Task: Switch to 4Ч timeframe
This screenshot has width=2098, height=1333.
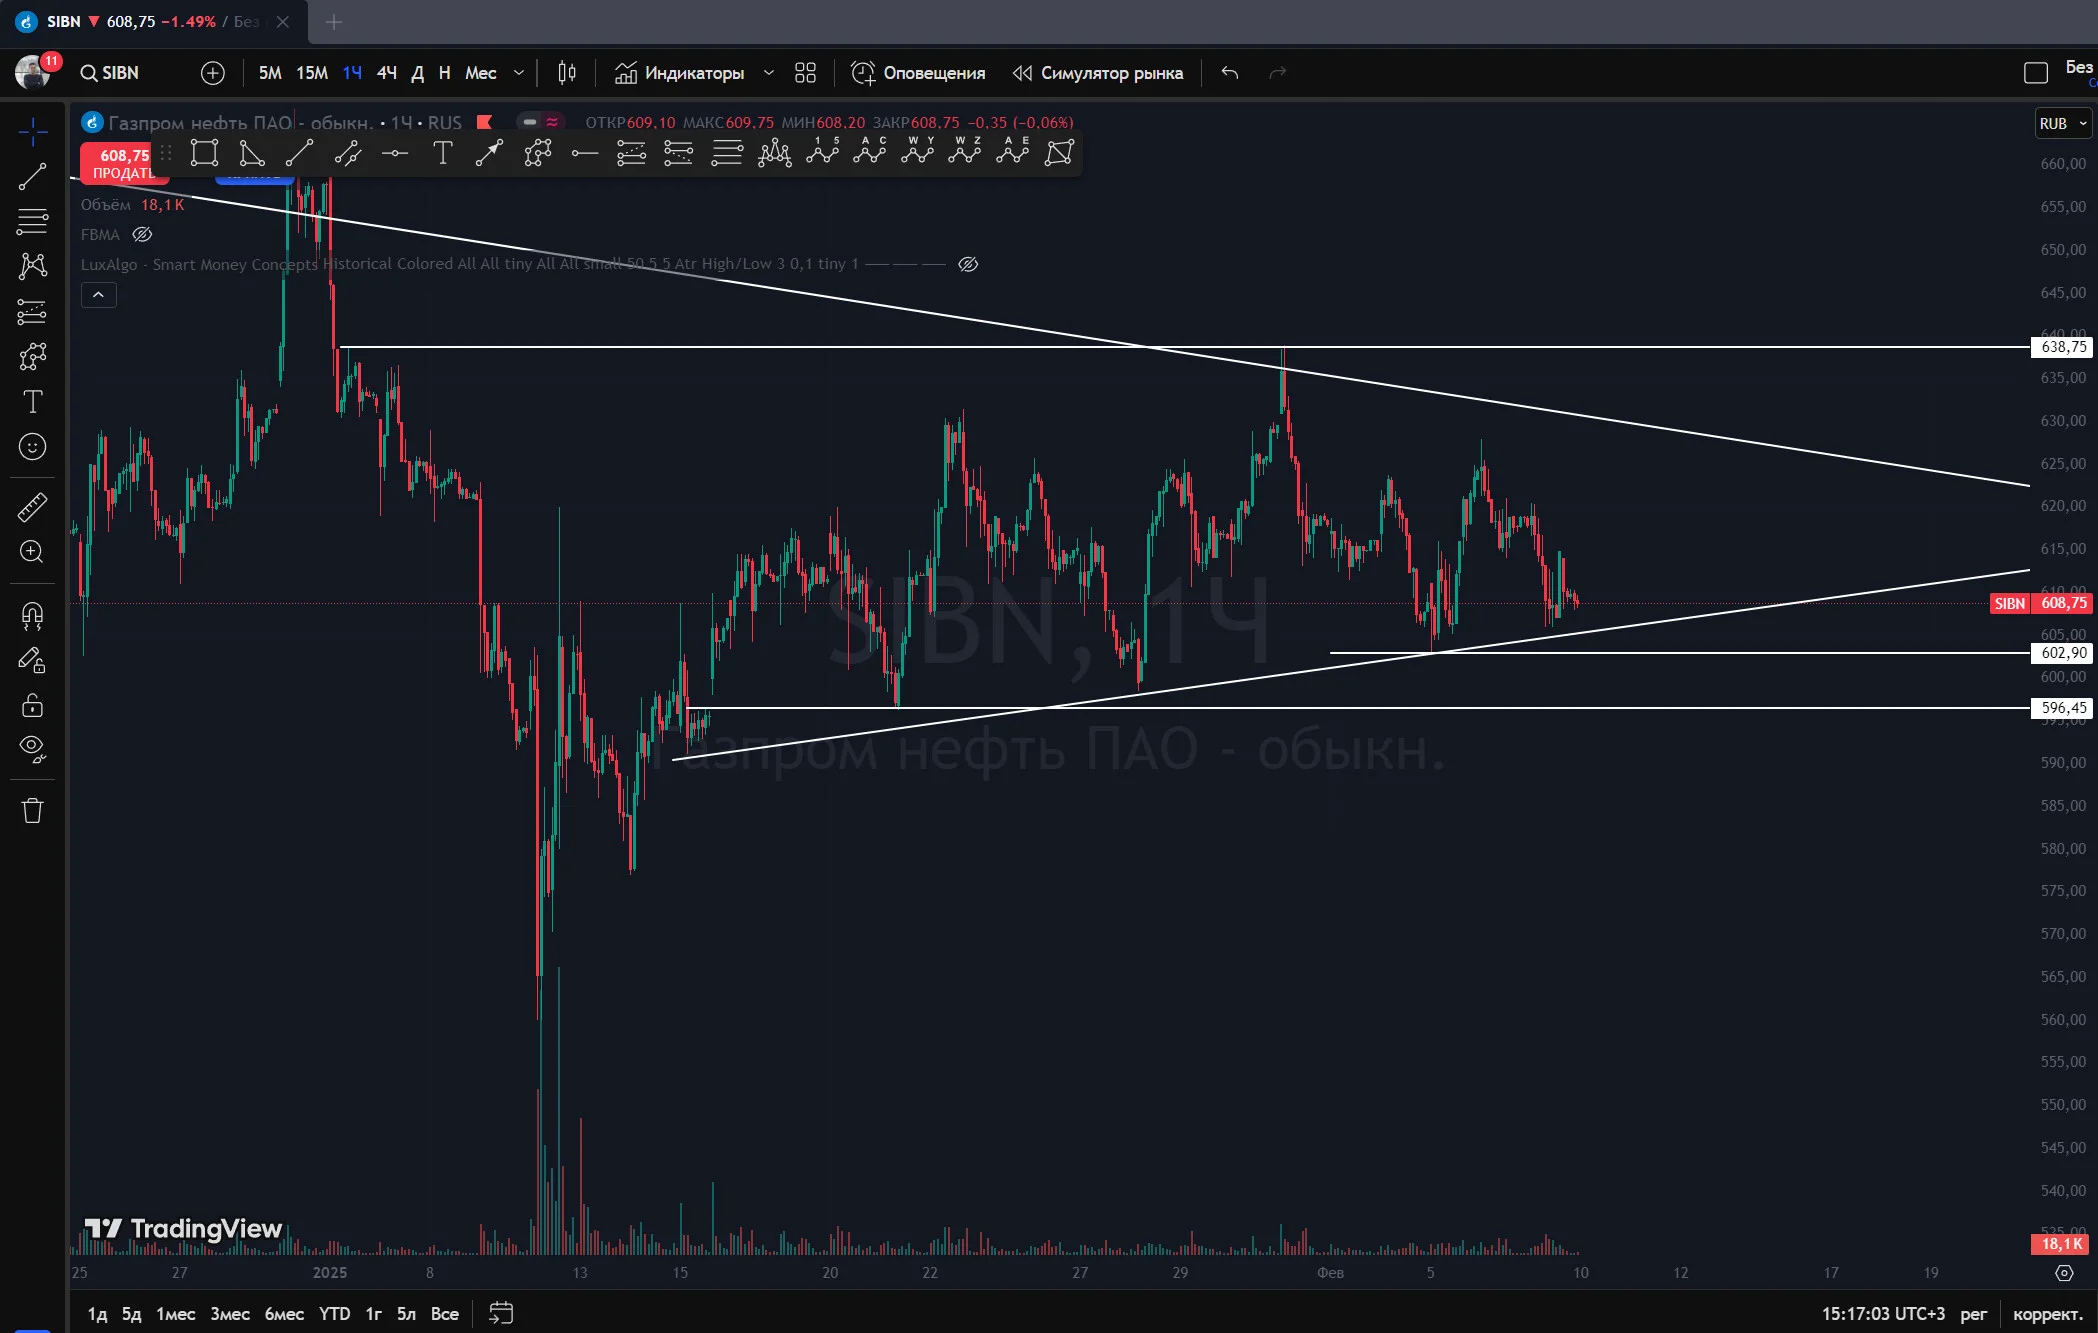Action: pyautogui.click(x=387, y=73)
